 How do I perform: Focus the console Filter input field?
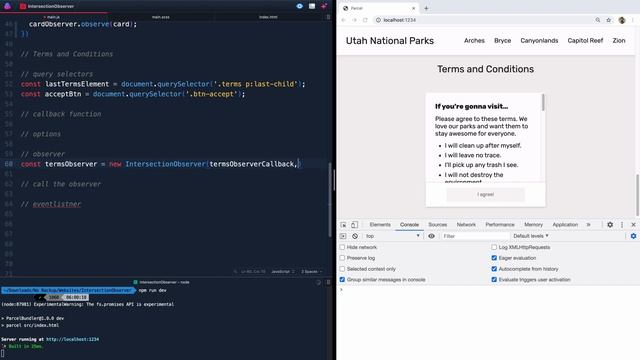[x=476, y=236]
